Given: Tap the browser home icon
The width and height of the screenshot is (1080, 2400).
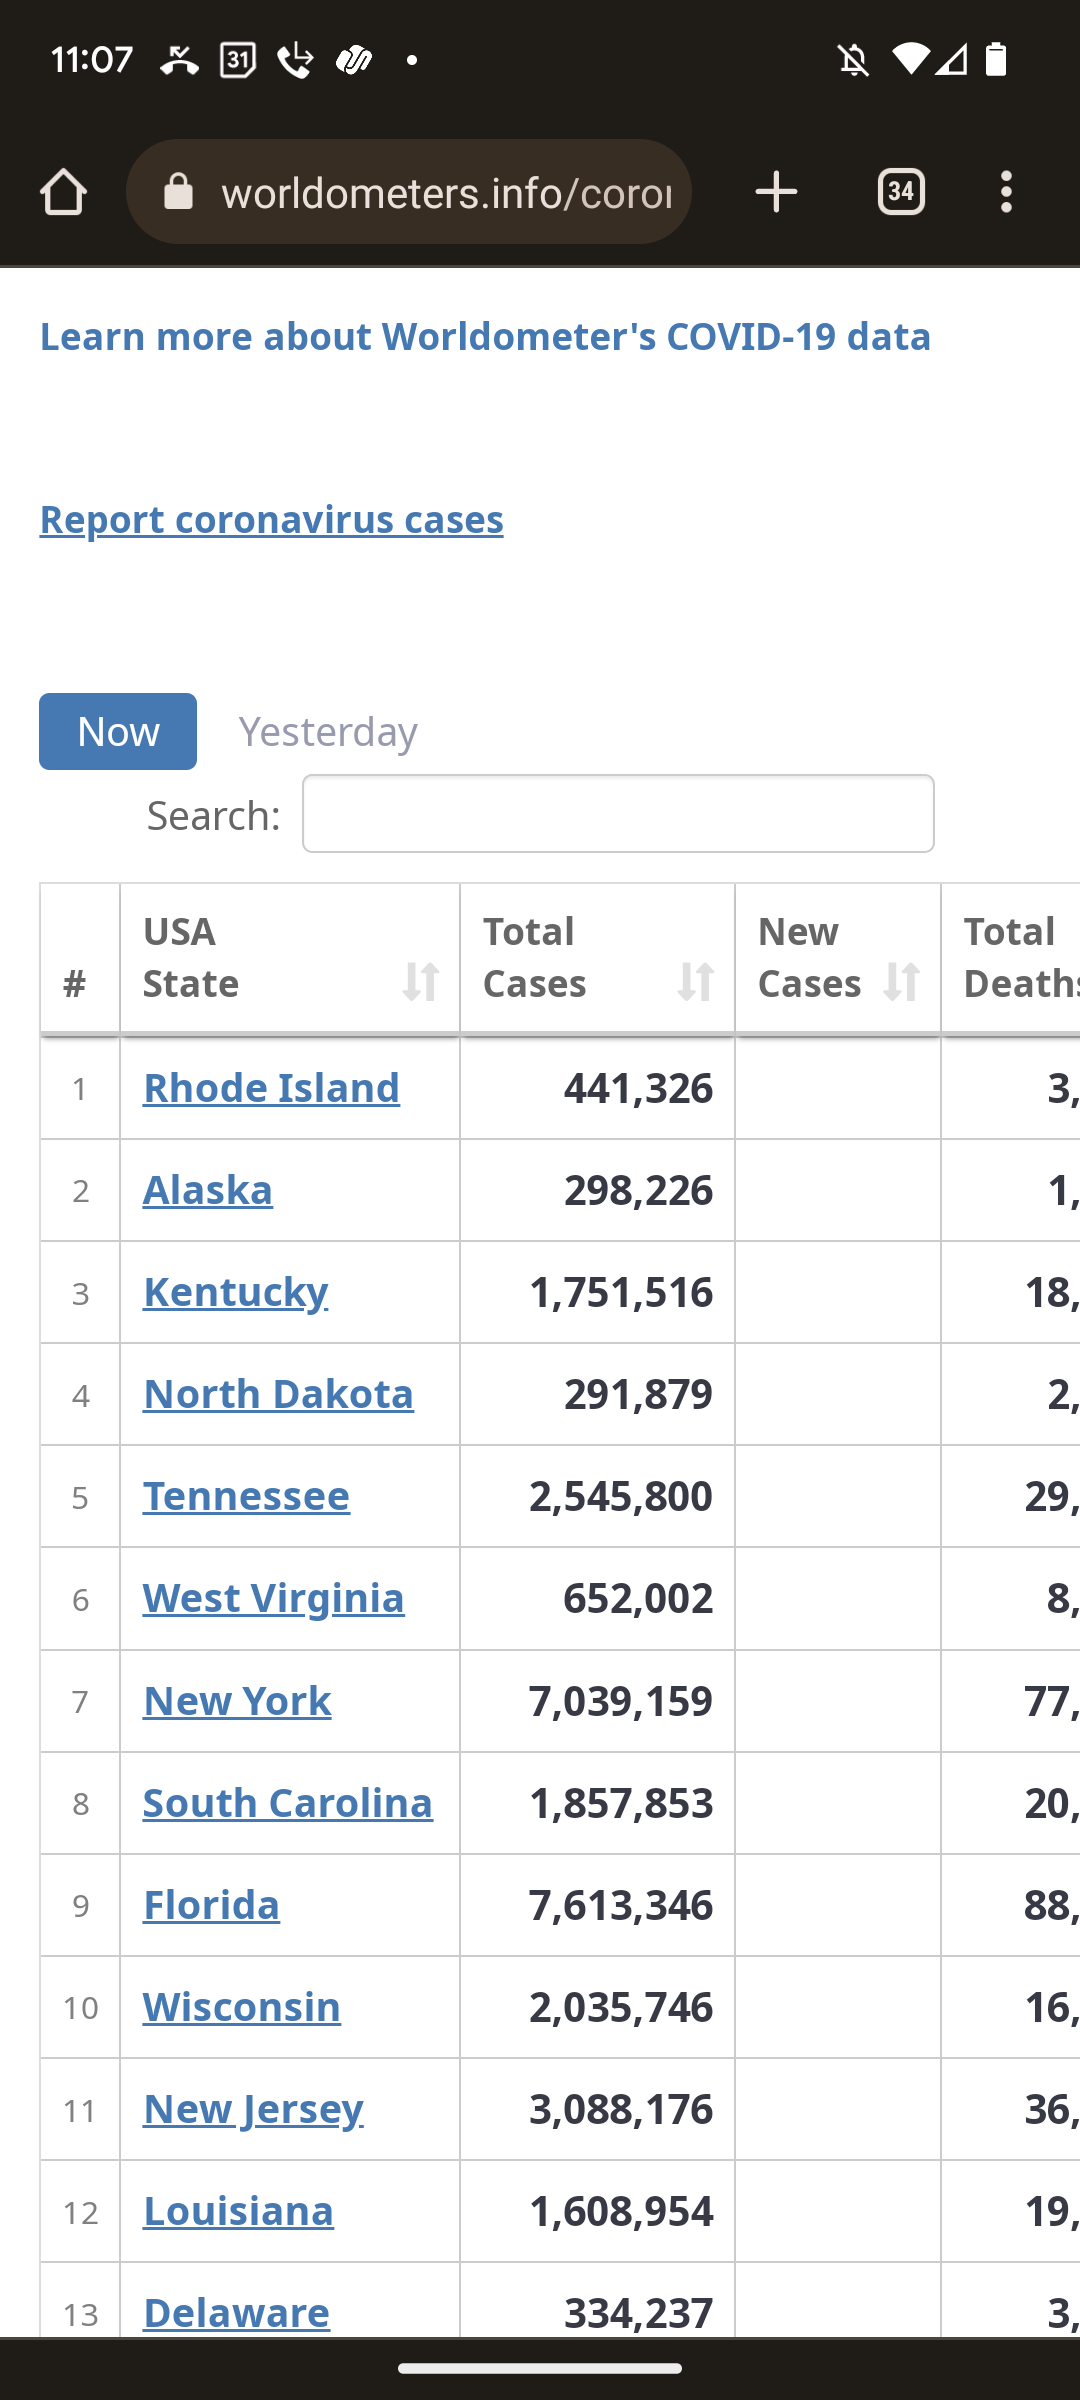Looking at the screenshot, I should coord(63,192).
